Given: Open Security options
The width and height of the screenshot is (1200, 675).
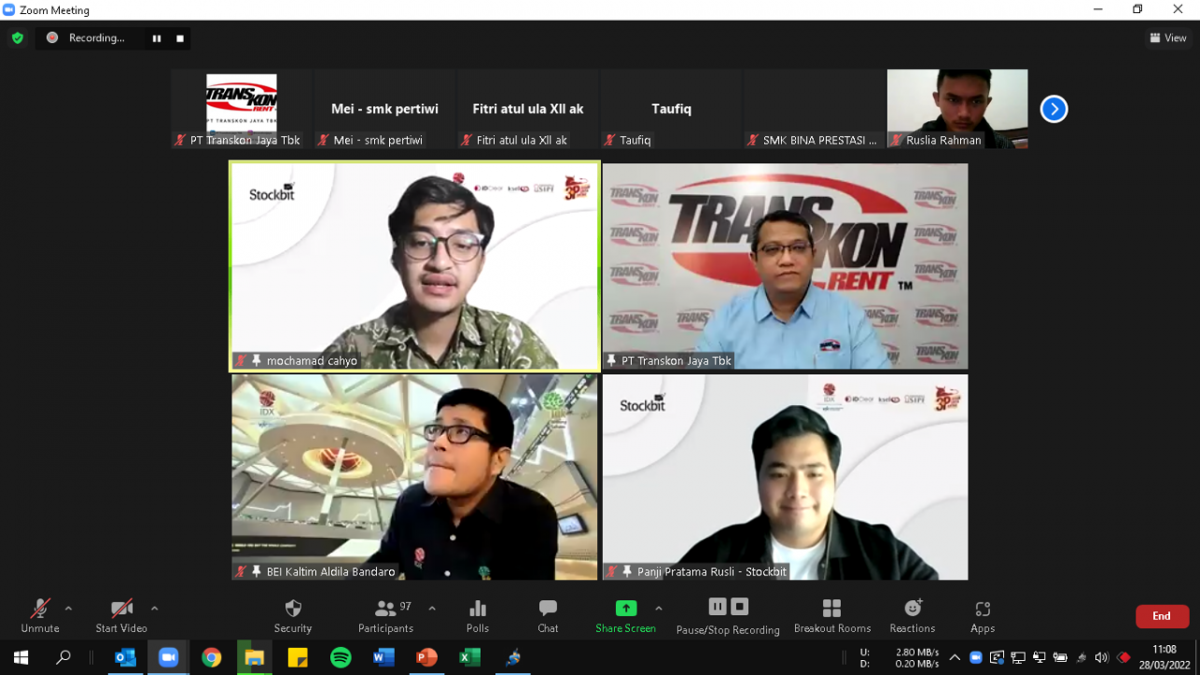Looking at the screenshot, I should pyautogui.click(x=293, y=616).
